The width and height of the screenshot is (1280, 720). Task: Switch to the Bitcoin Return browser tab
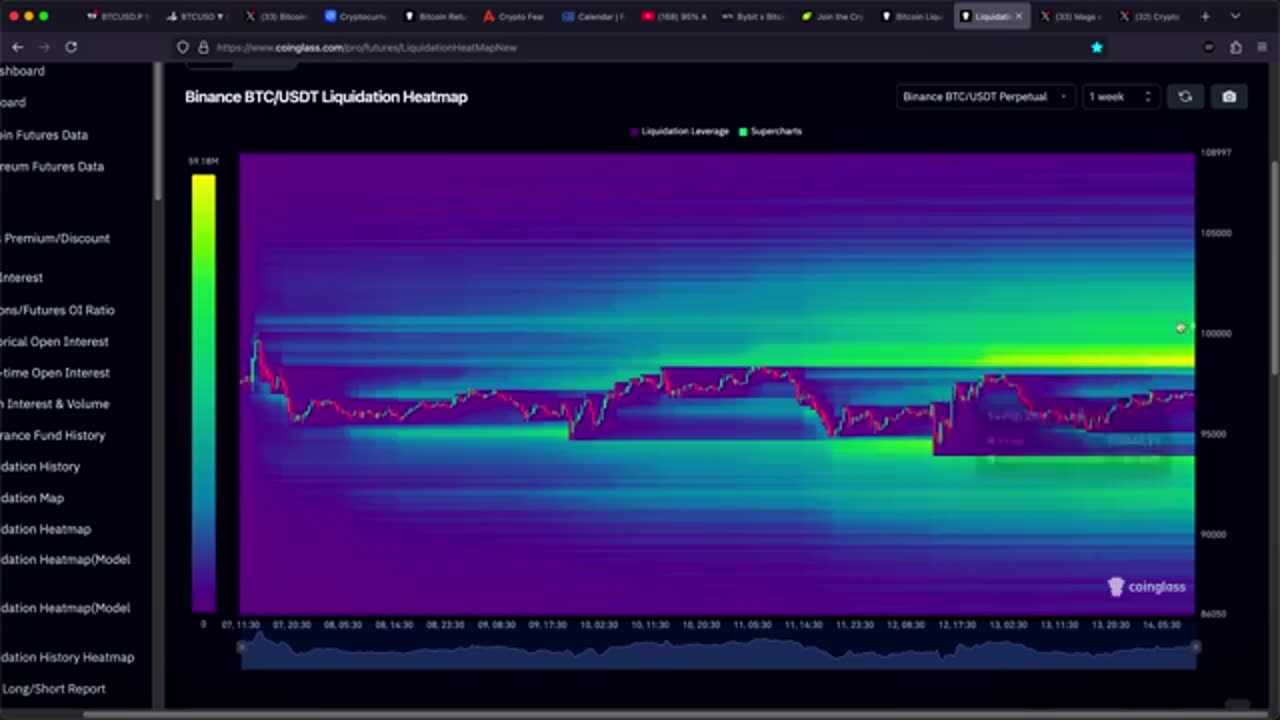click(x=436, y=16)
